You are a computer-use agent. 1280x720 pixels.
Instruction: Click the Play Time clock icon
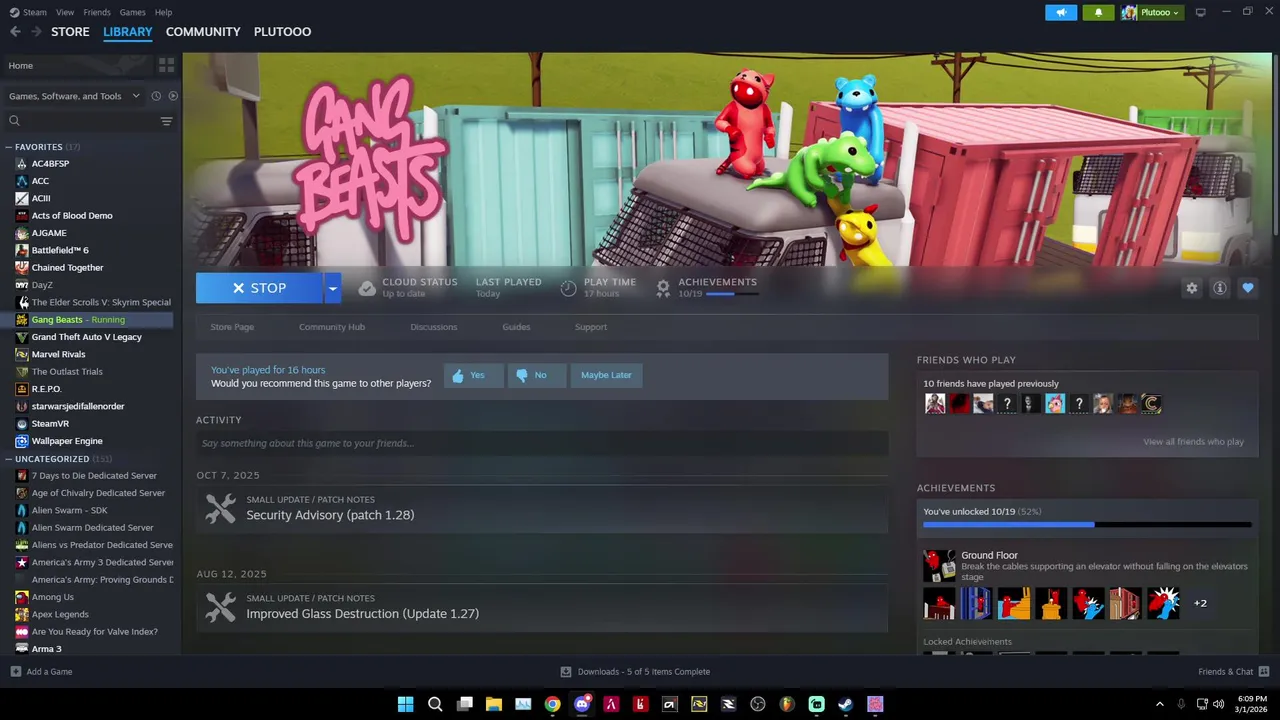pyautogui.click(x=568, y=288)
